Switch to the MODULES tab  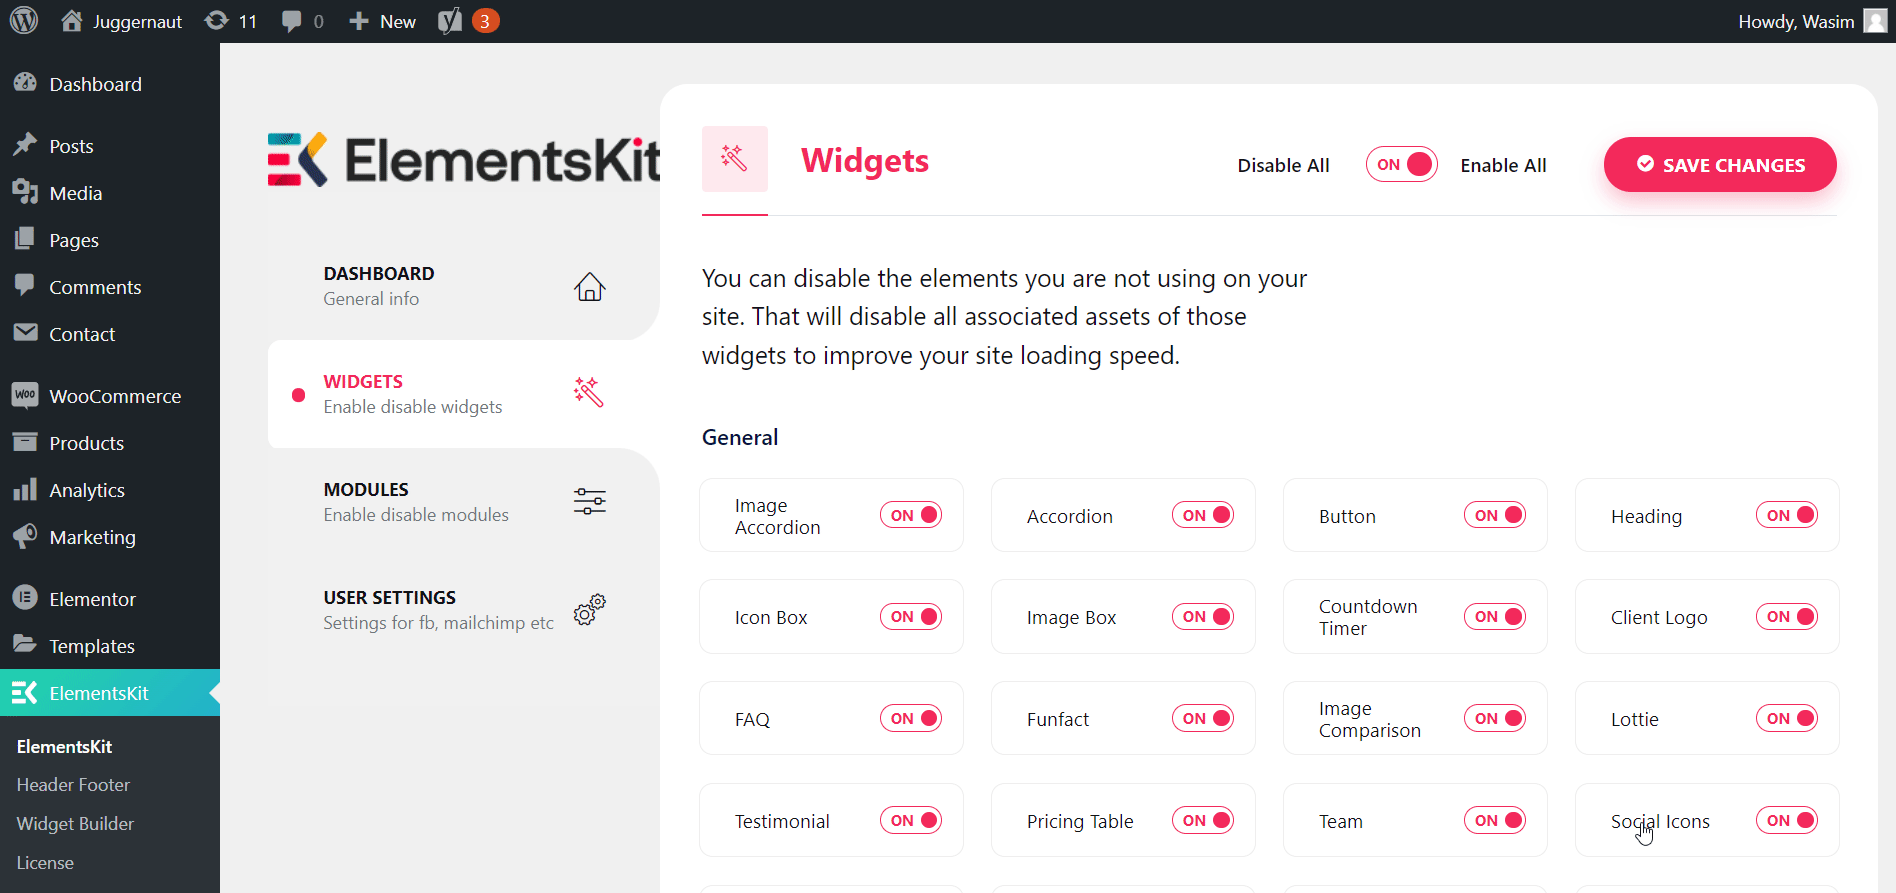coord(464,502)
